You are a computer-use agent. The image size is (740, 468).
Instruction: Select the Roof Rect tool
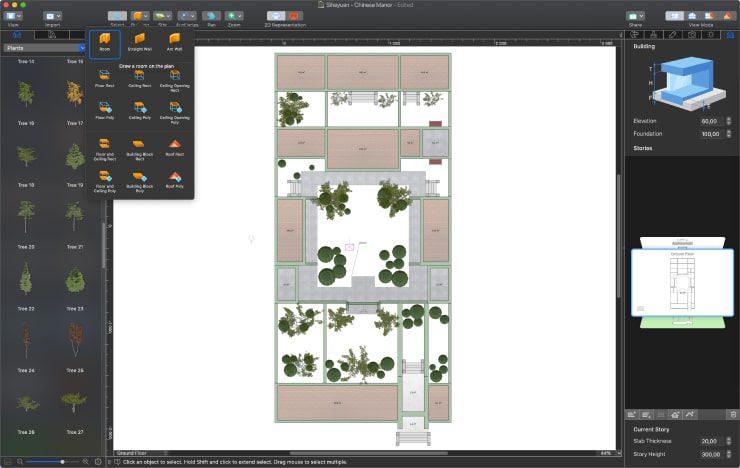click(x=175, y=147)
